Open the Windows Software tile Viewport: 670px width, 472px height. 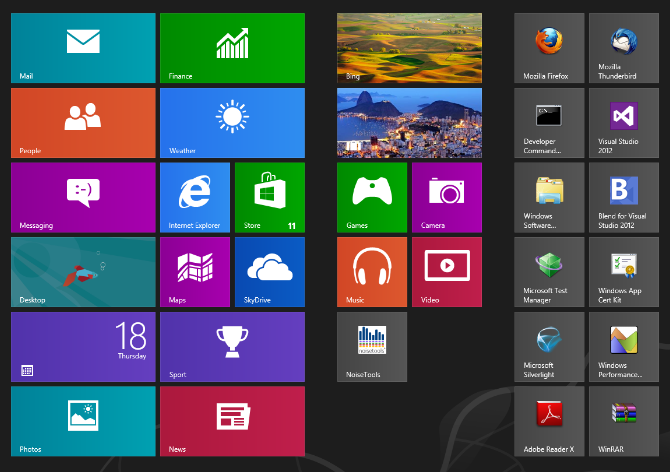(549, 197)
